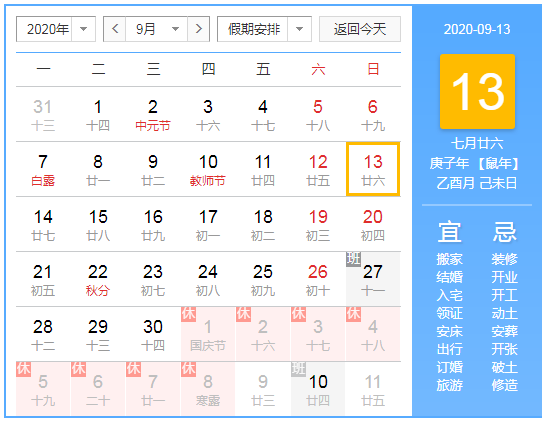Click September 11 (廿四)

click(263, 169)
